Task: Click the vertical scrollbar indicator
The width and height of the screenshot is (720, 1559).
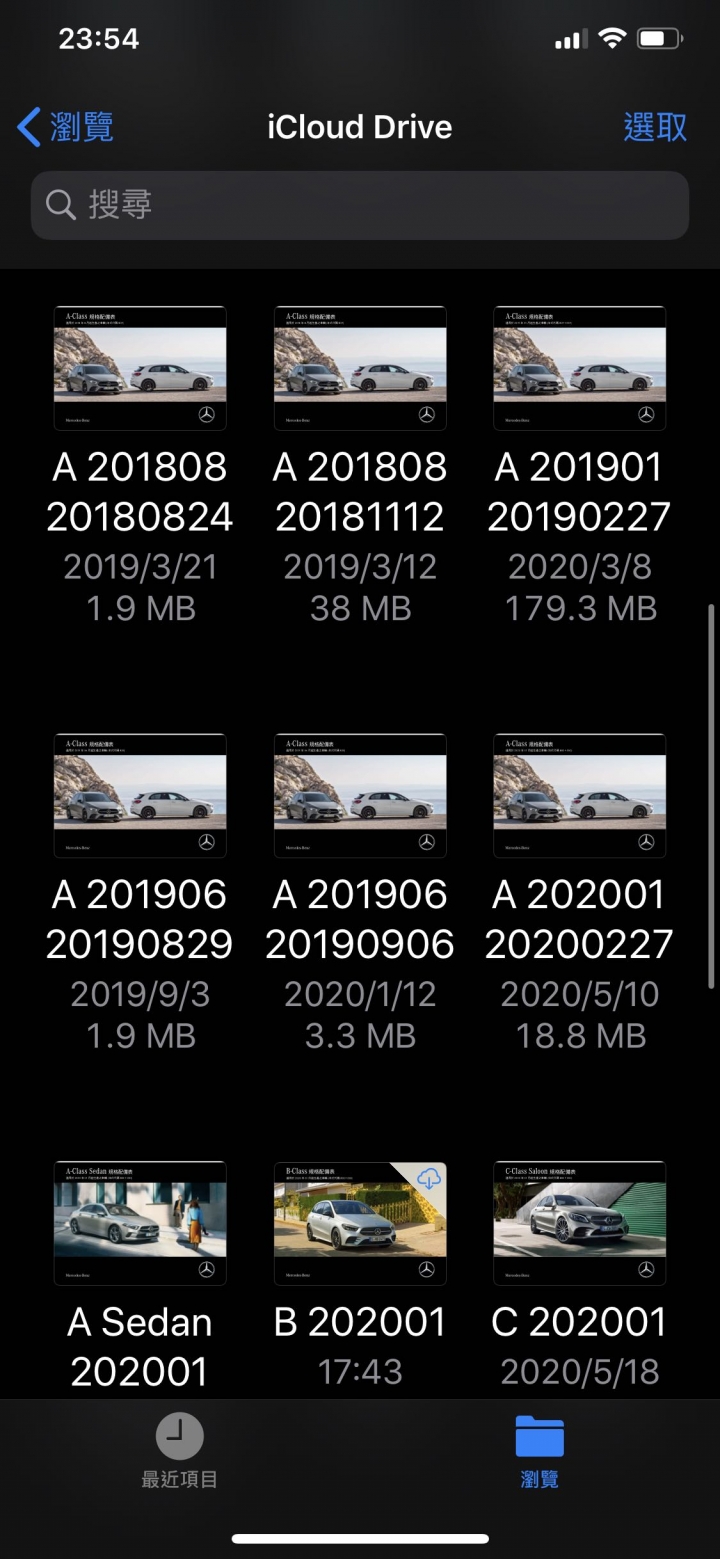Action: 712,796
